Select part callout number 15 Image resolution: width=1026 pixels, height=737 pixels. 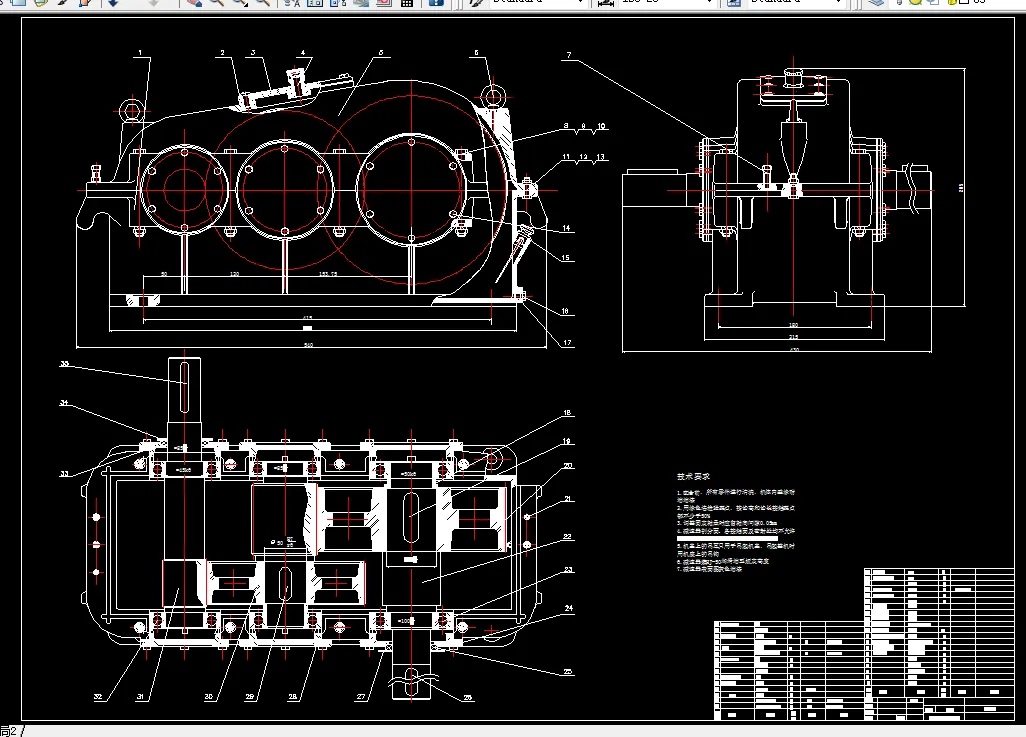point(566,258)
